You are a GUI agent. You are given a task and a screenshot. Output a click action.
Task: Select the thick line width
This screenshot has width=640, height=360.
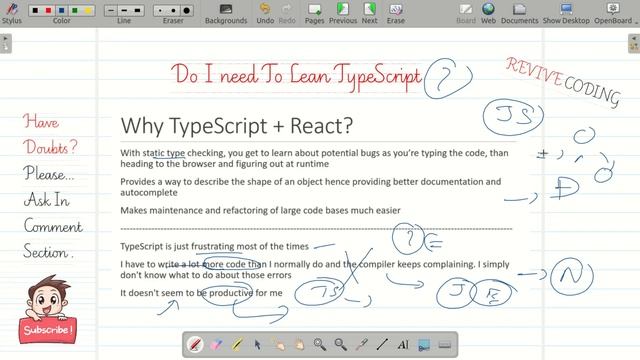click(137, 10)
